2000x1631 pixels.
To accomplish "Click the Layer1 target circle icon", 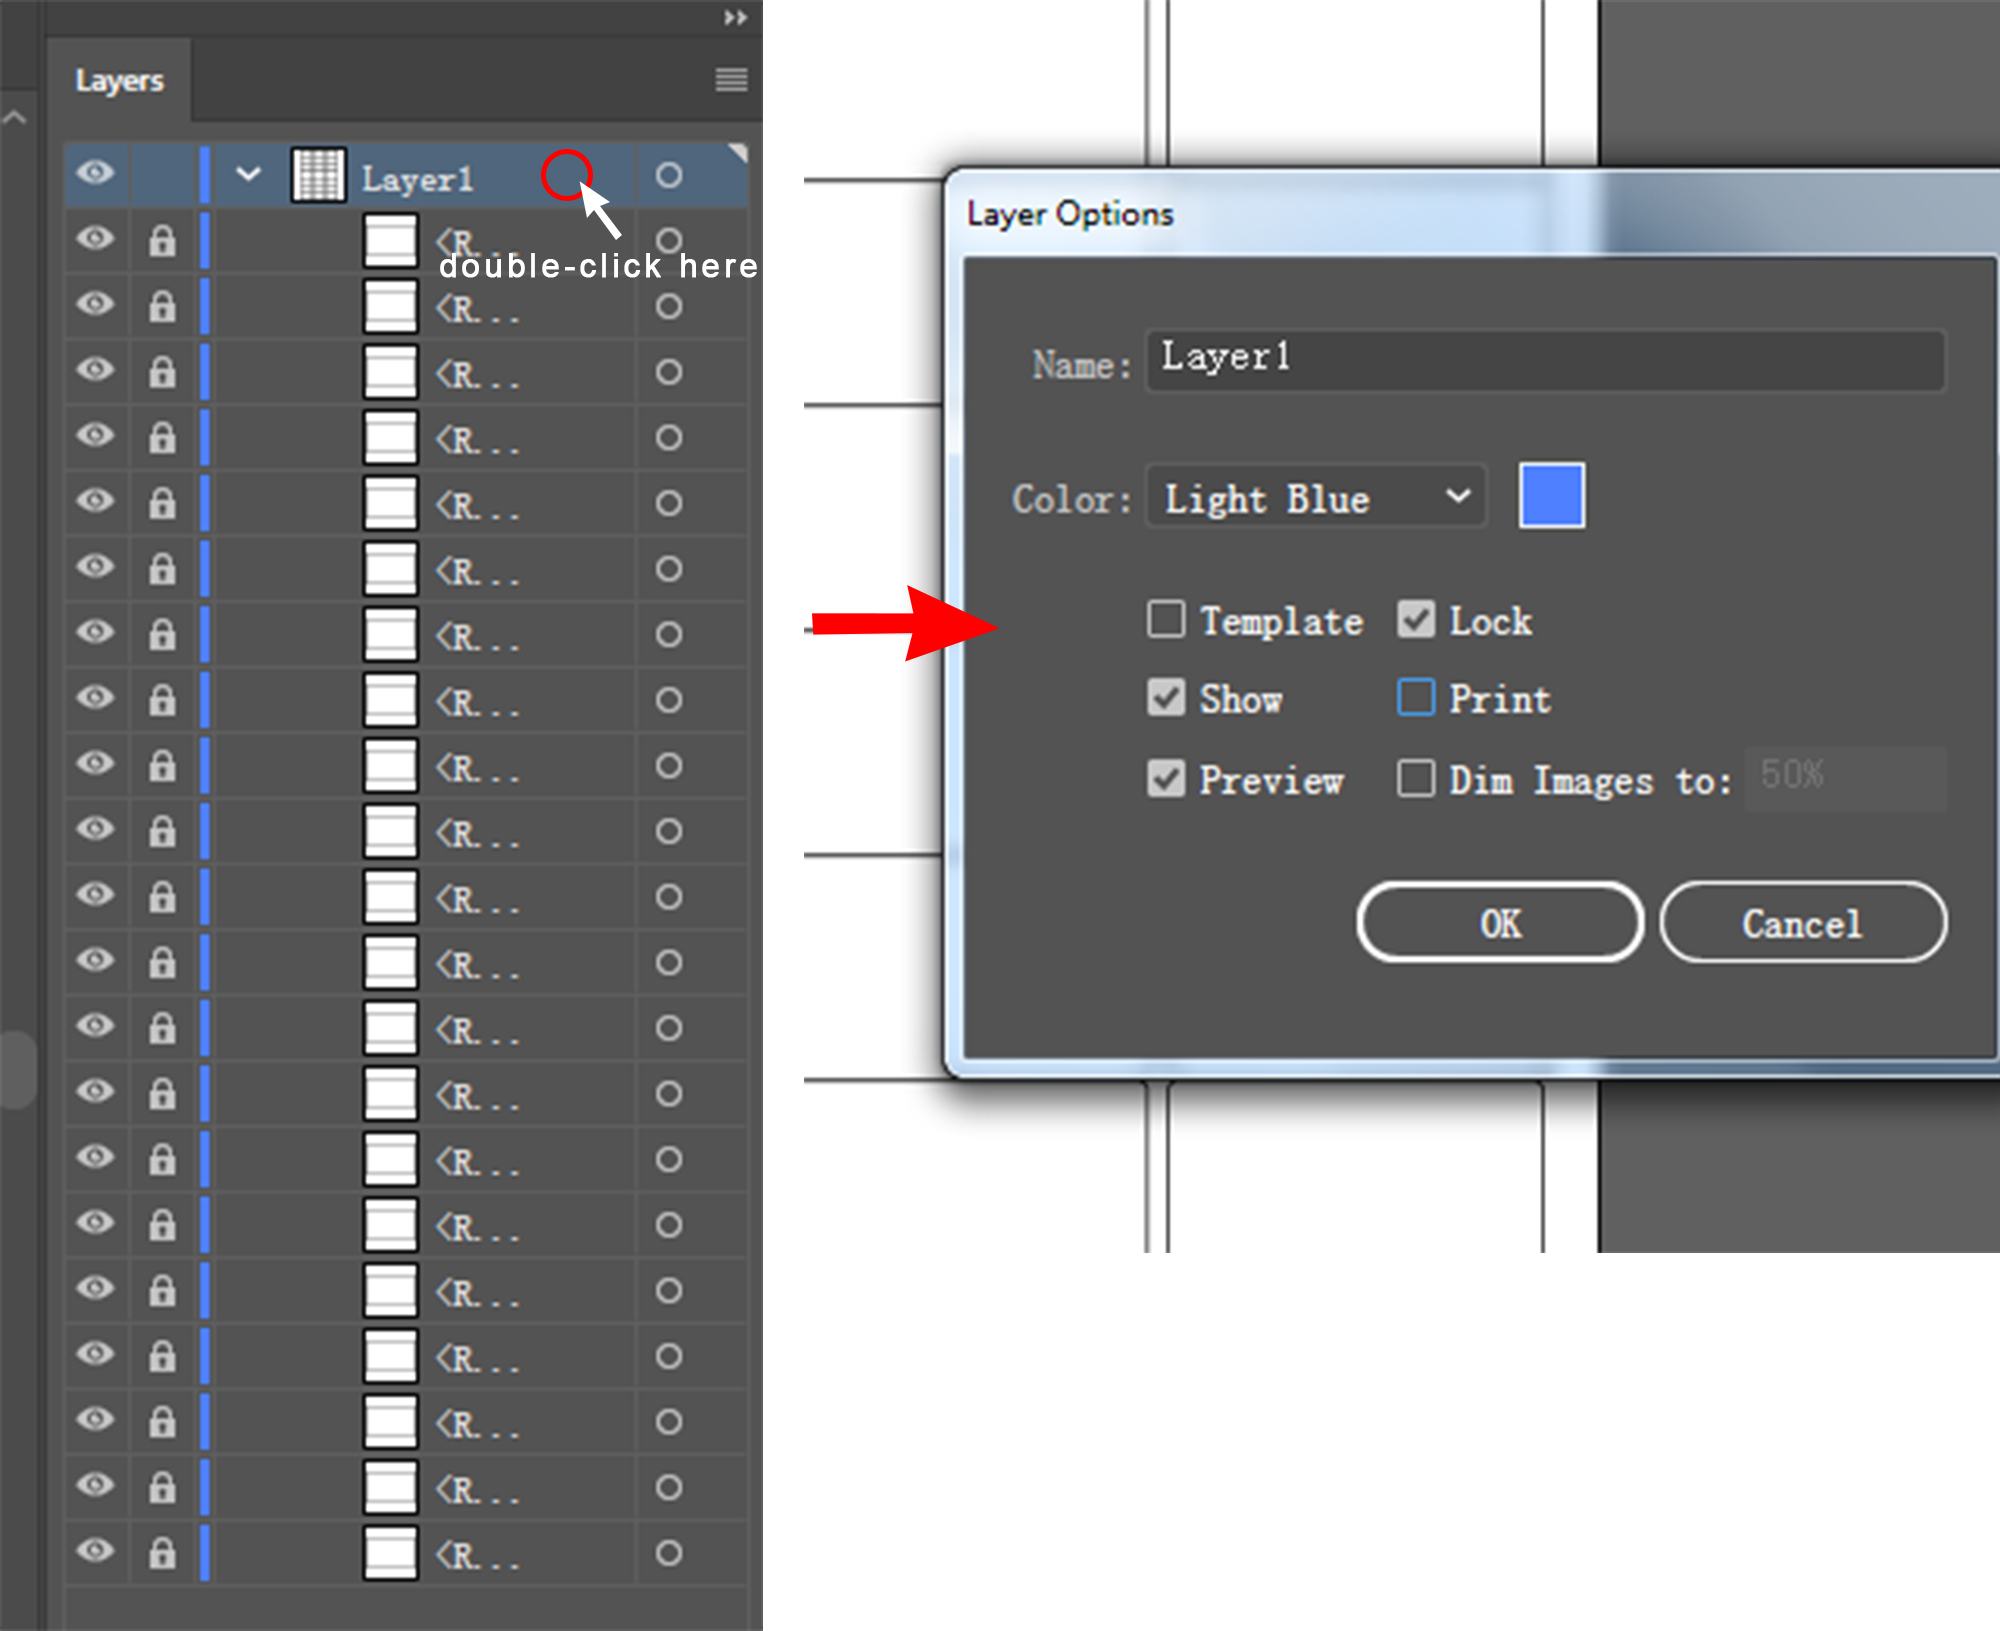I will [x=669, y=176].
